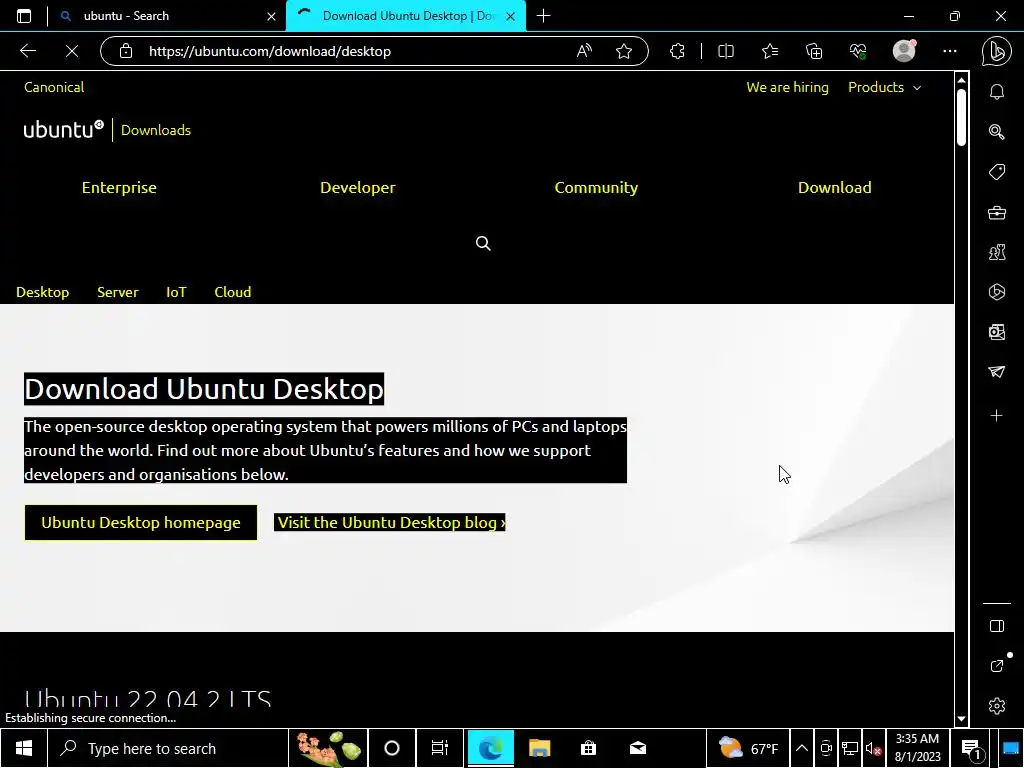
Task: Click the Ubuntu site search magnifier
Action: (x=483, y=244)
